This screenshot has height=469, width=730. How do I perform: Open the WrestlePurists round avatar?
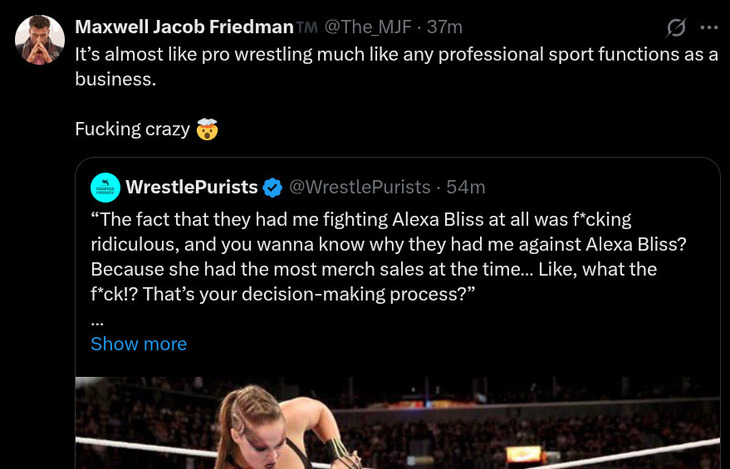pos(105,187)
